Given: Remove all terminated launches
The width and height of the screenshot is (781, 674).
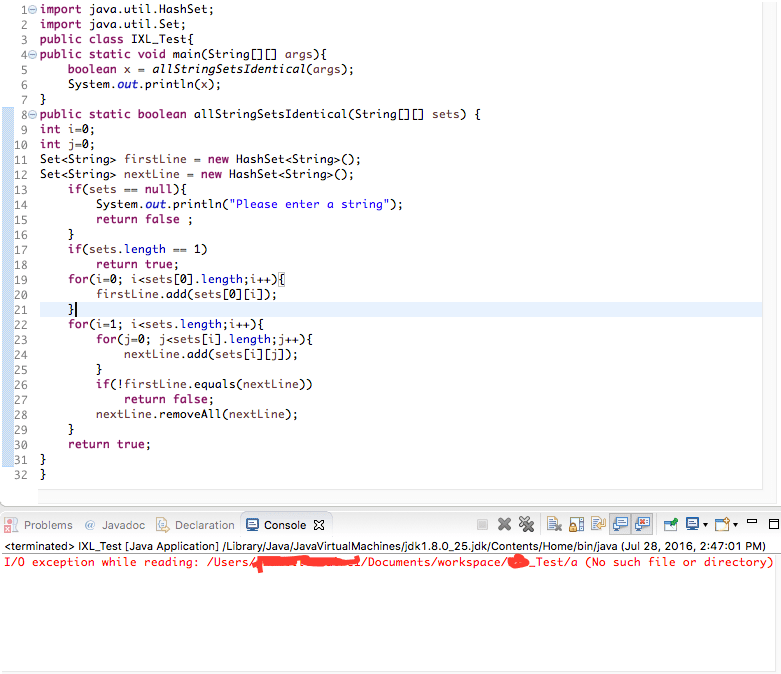Looking at the screenshot, I should pos(526,525).
